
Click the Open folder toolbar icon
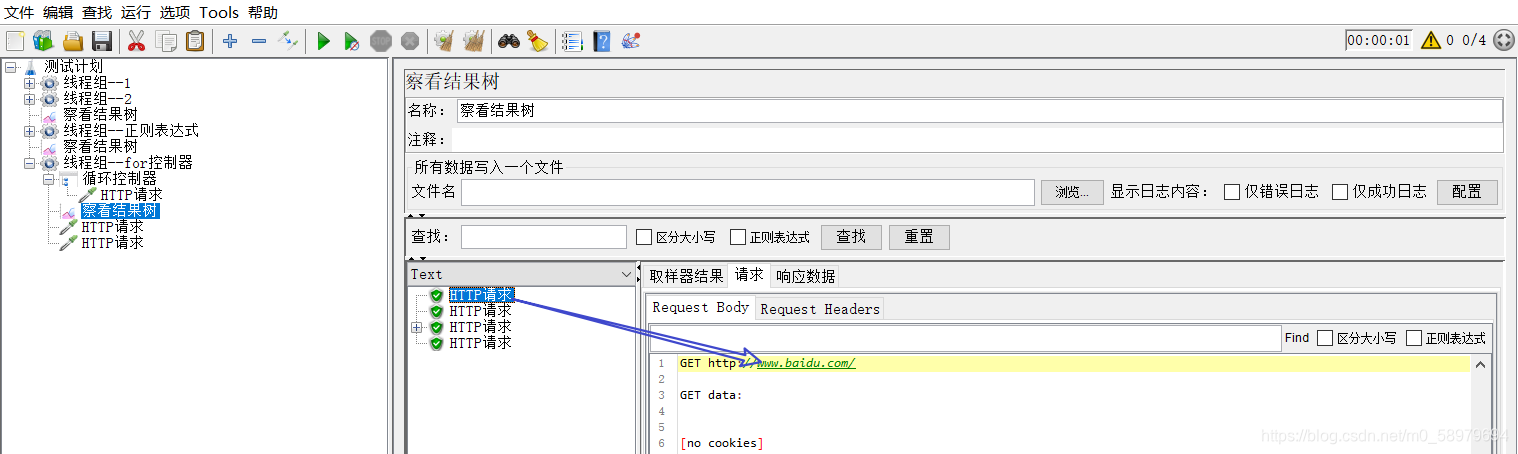(x=73, y=41)
